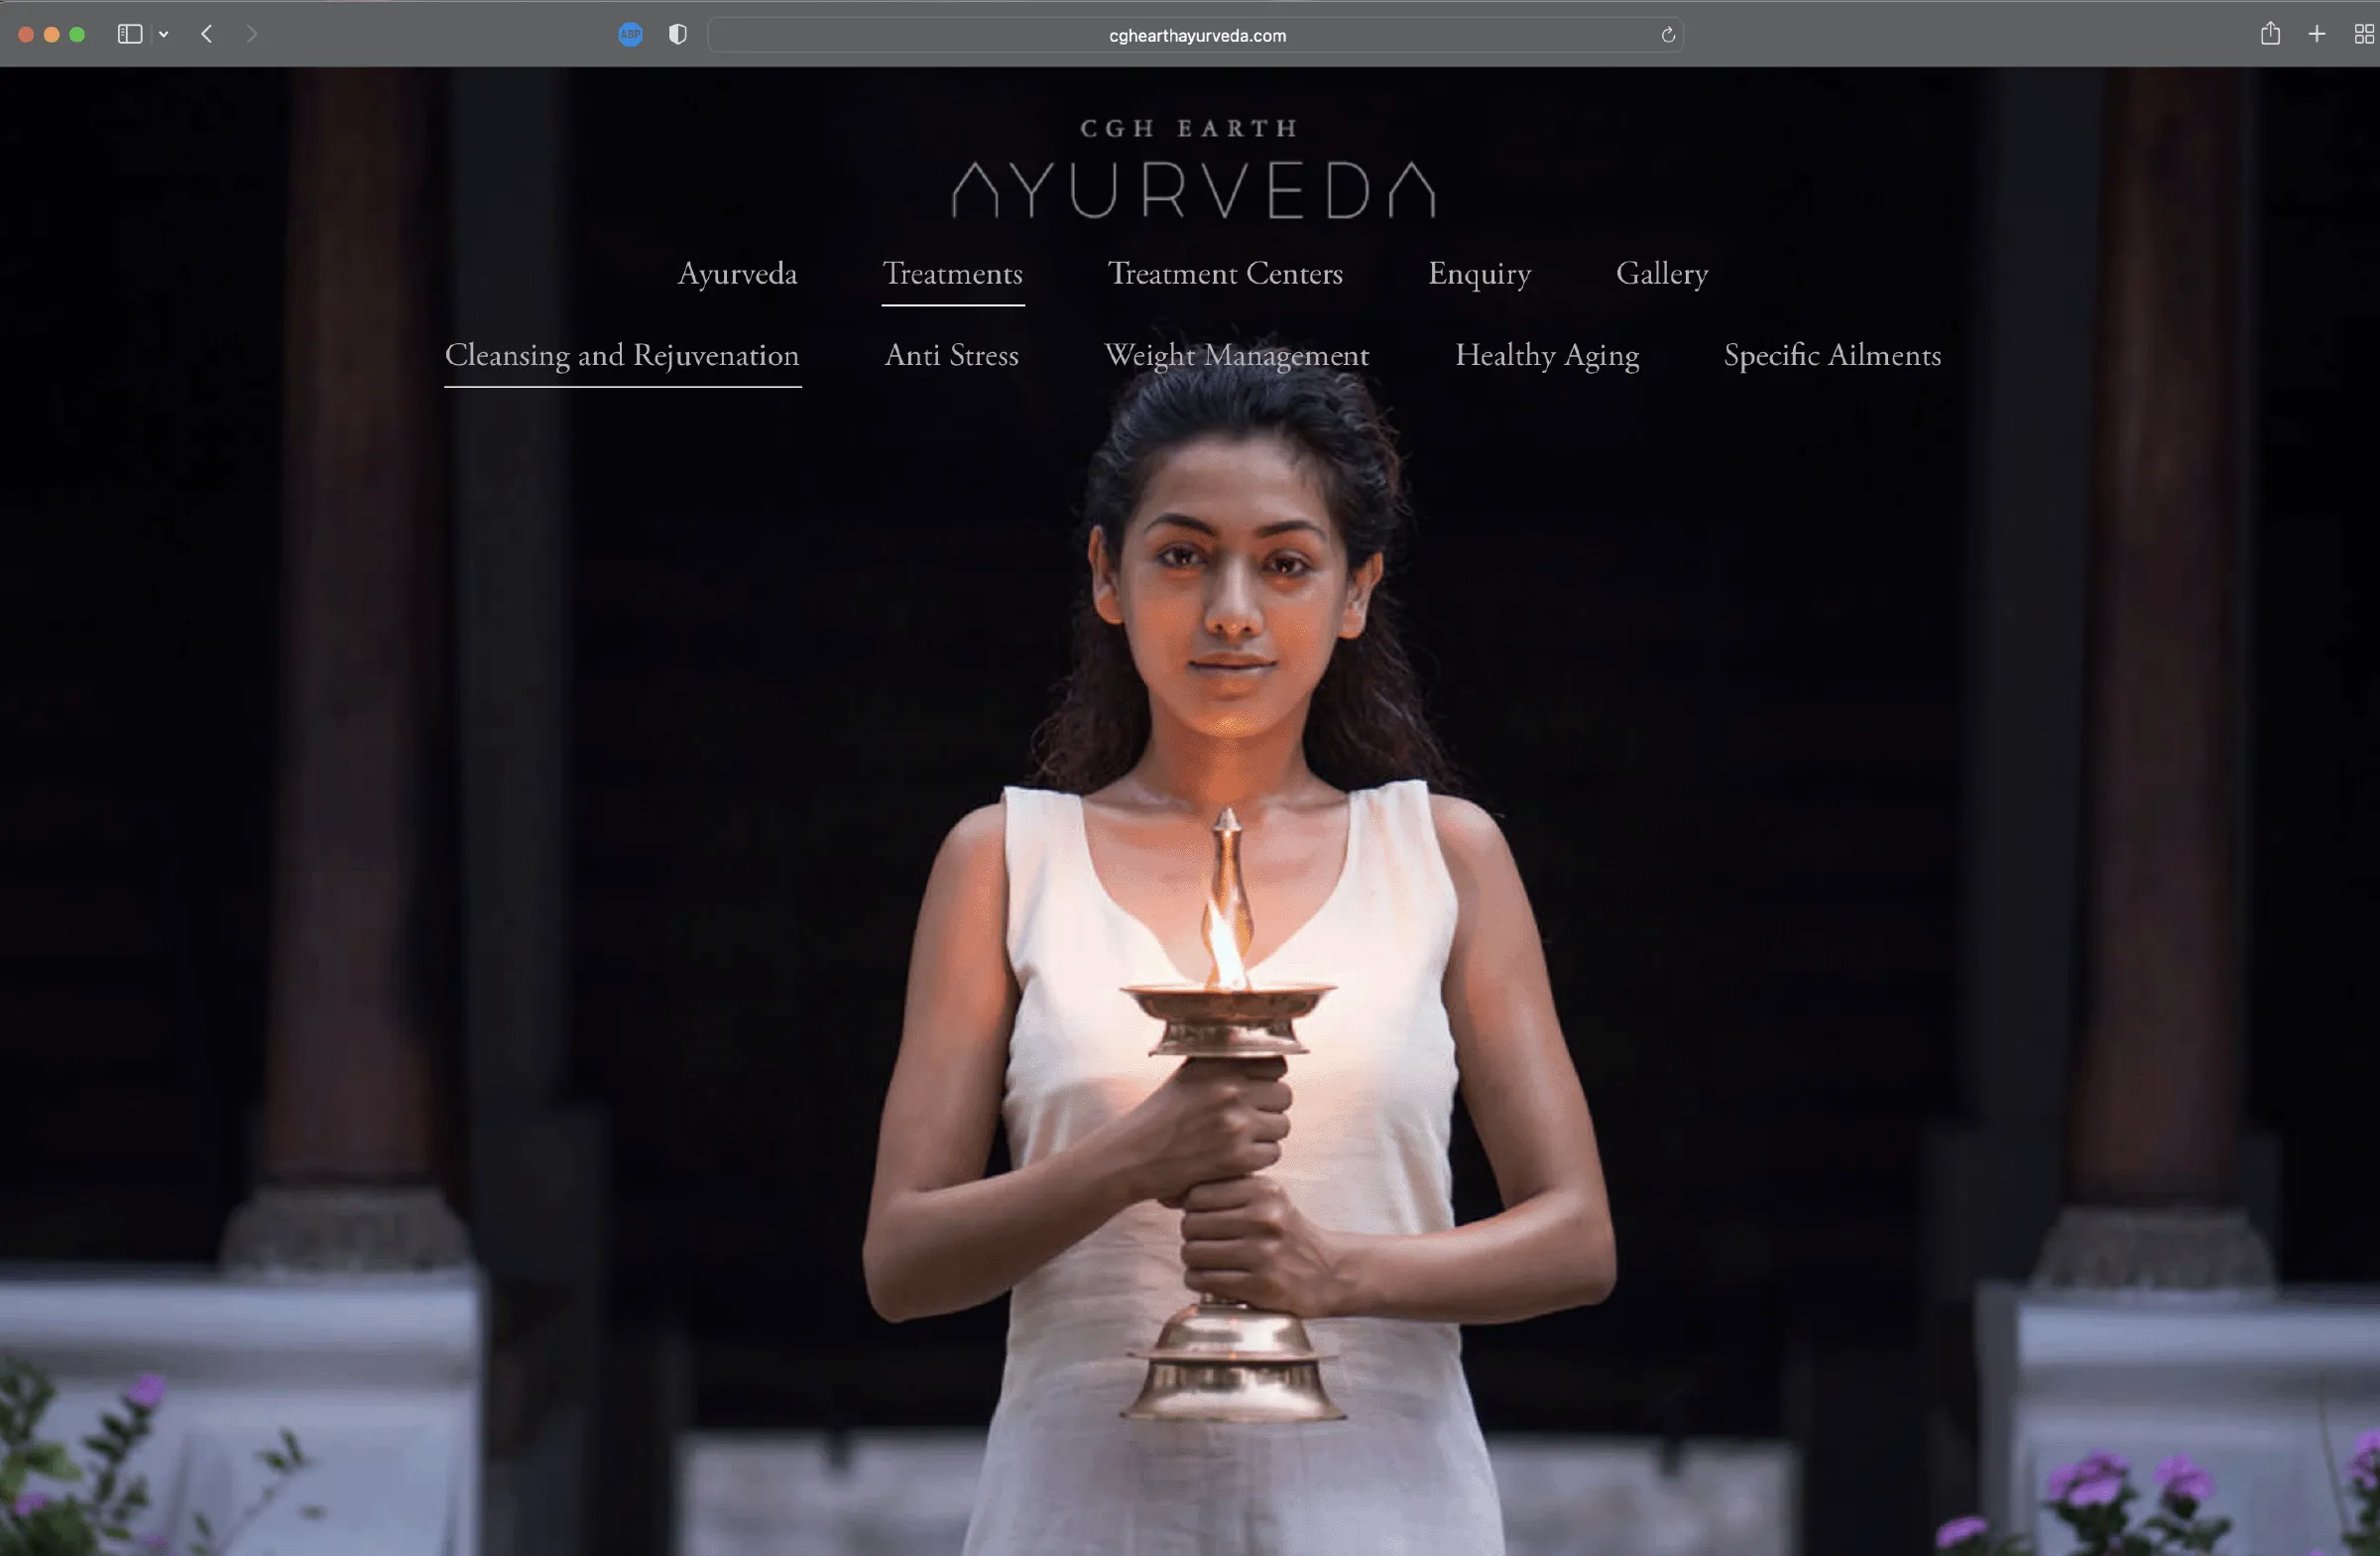Screen dimensions: 2380x1556
Task: Open the Ayurveda menu item
Action: [x=738, y=274]
